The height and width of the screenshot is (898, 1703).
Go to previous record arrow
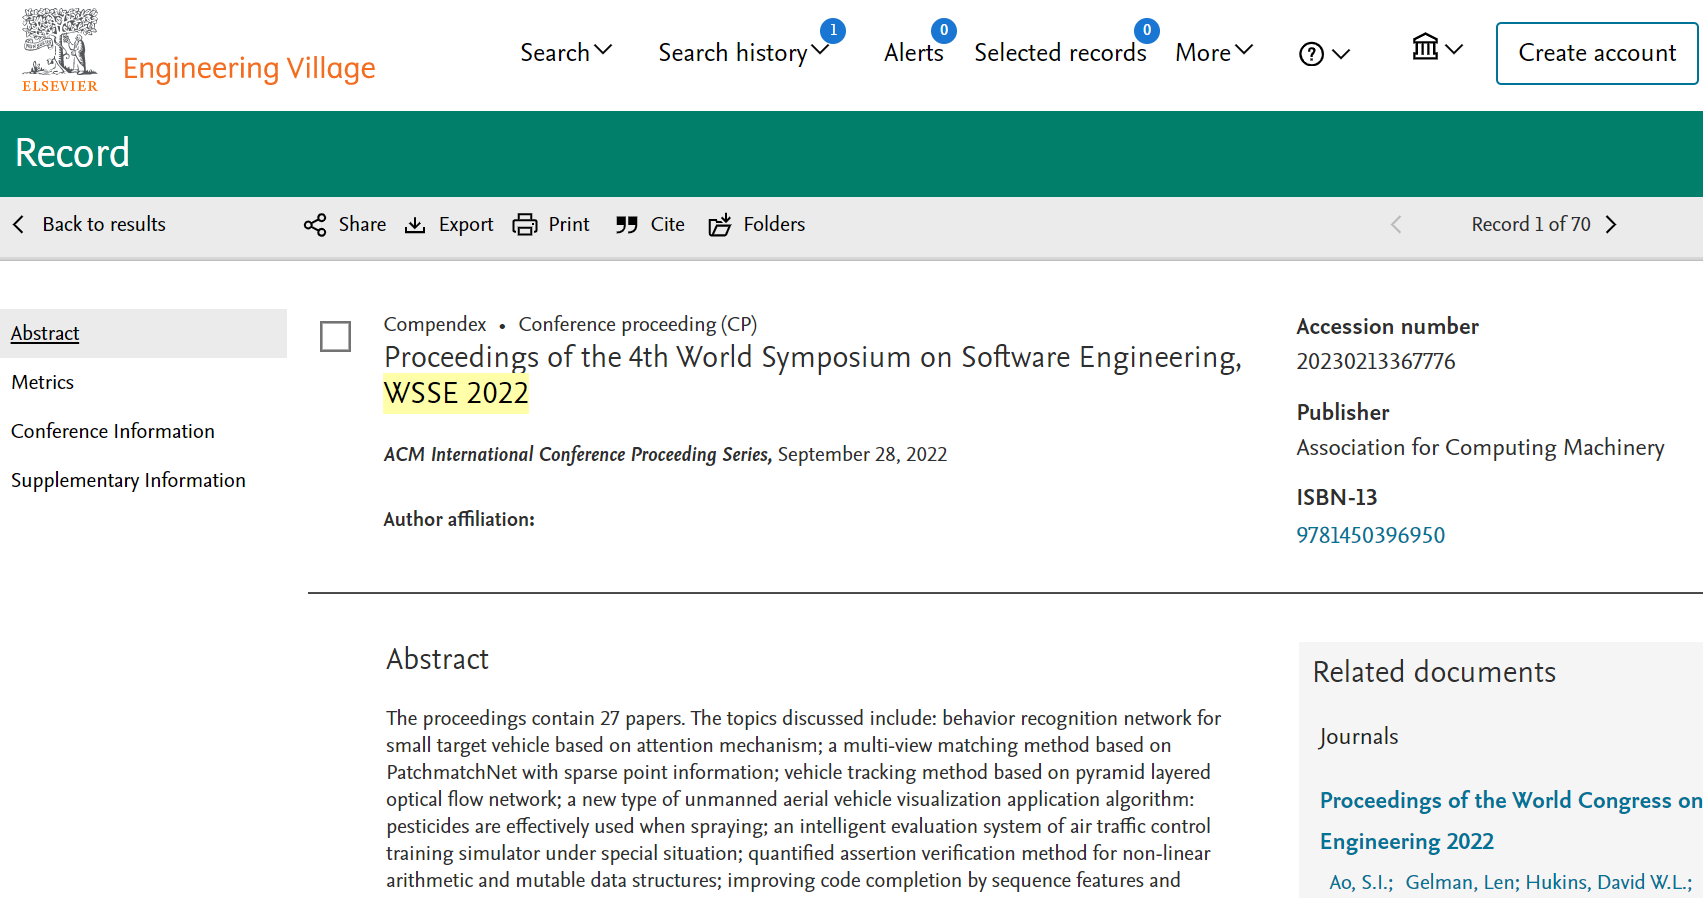[x=1396, y=224]
